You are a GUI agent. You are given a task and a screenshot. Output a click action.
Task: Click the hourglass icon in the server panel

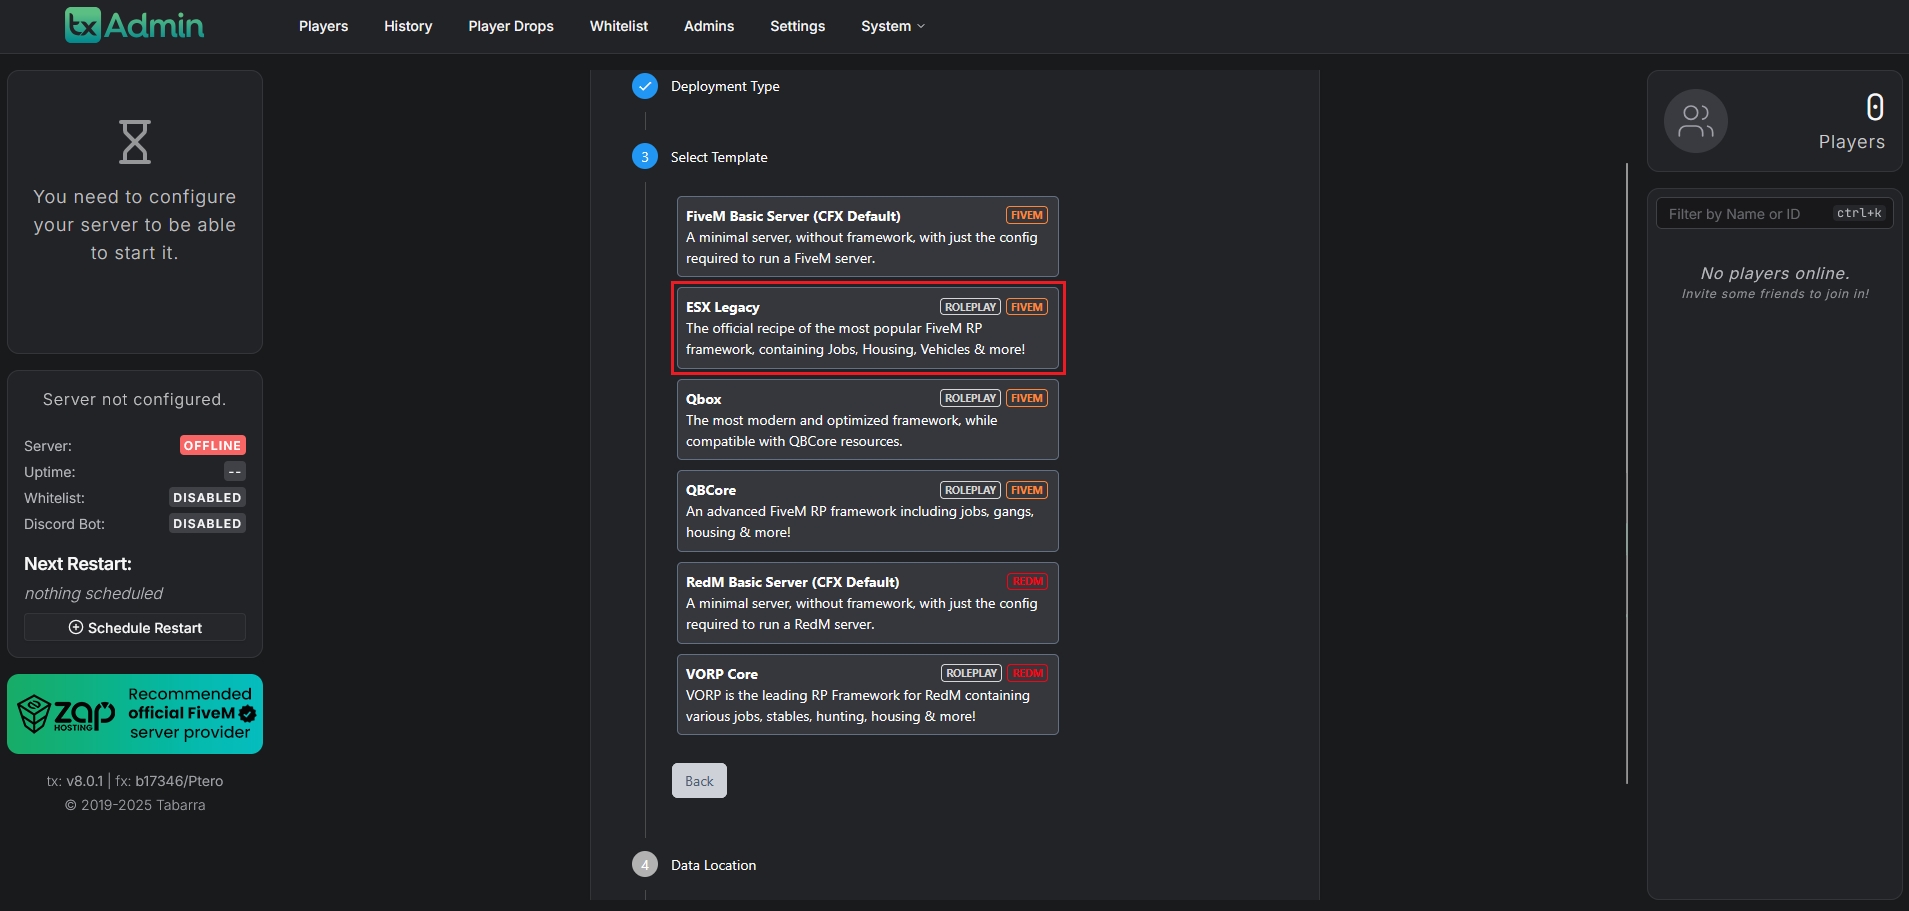pos(135,142)
